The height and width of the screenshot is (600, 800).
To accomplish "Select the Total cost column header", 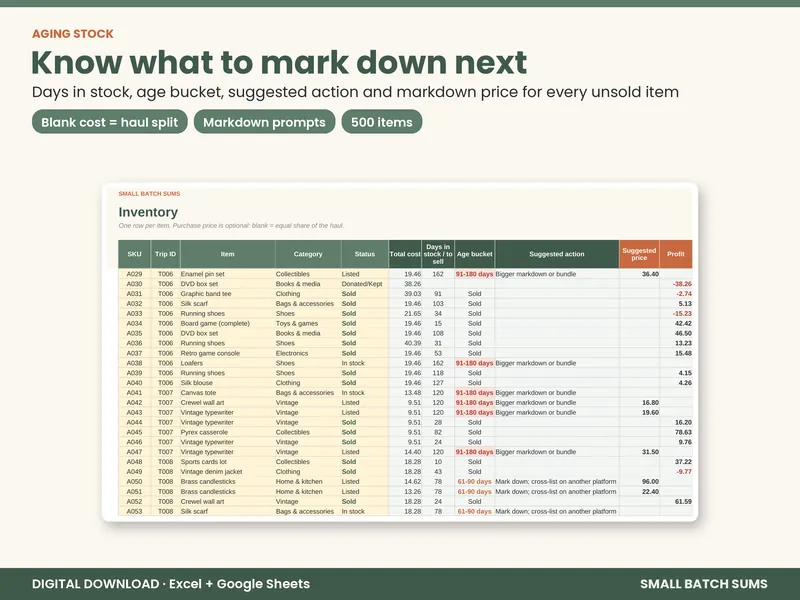I will pyautogui.click(x=405, y=254).
